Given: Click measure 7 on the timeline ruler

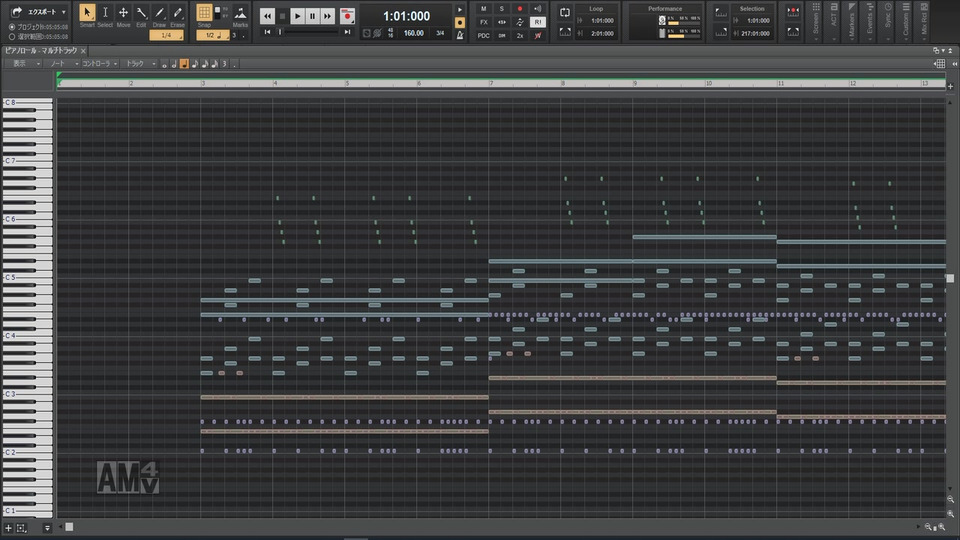Looking at the screenshot, I should (491, 83).
